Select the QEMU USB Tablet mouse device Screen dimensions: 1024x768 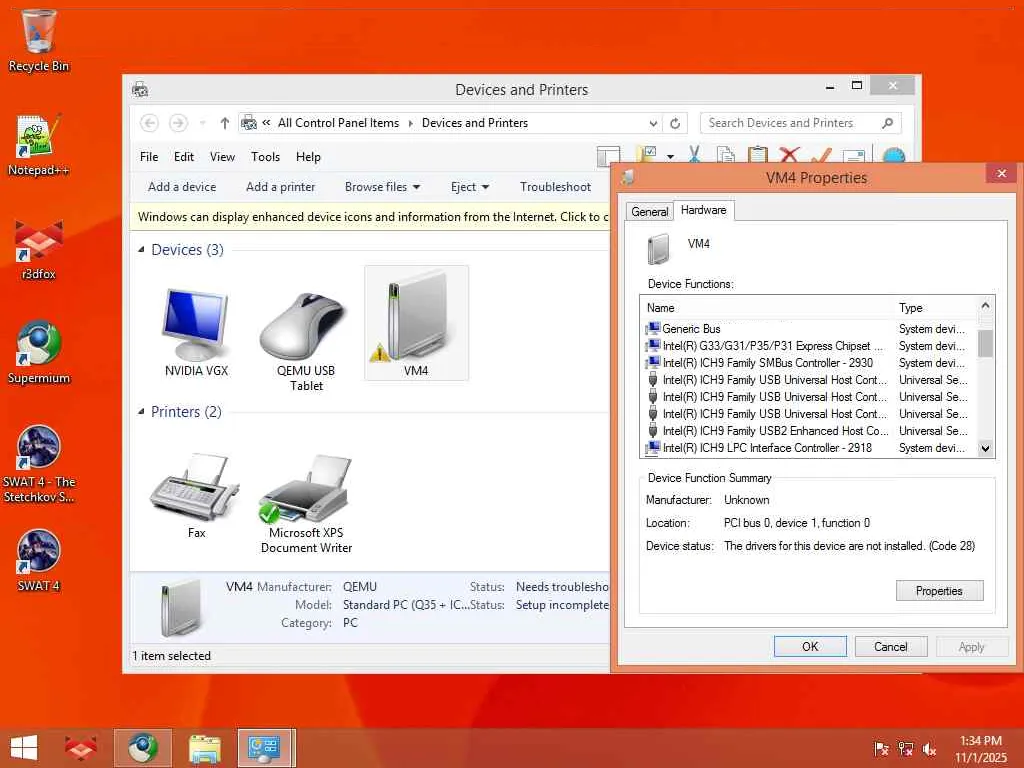coord(306,341)
